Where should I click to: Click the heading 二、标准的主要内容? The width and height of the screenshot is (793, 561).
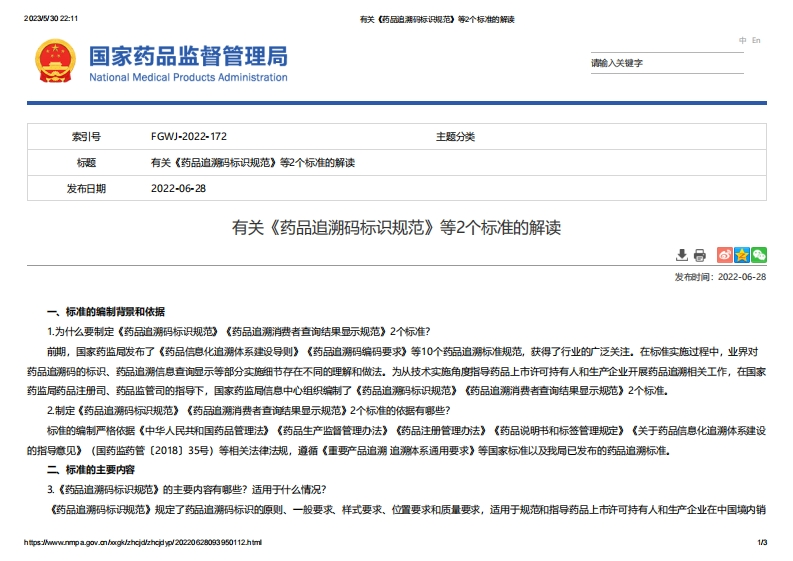tap(91, 469)
